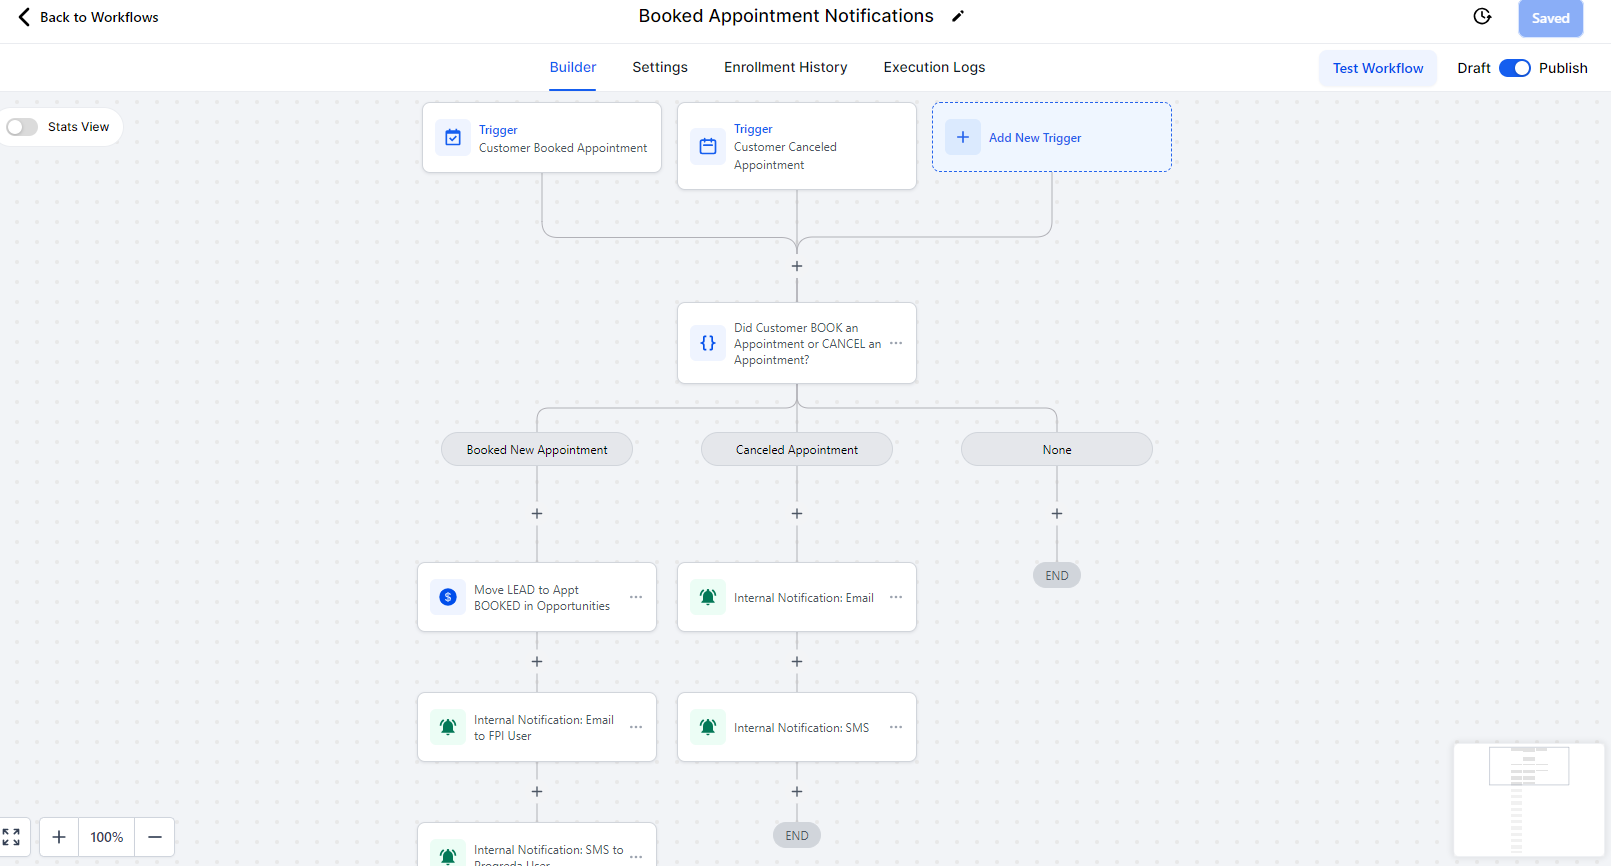Select the None branch pill
The height and width of the screenshot is (866, 1611).
pos(1057,449)
